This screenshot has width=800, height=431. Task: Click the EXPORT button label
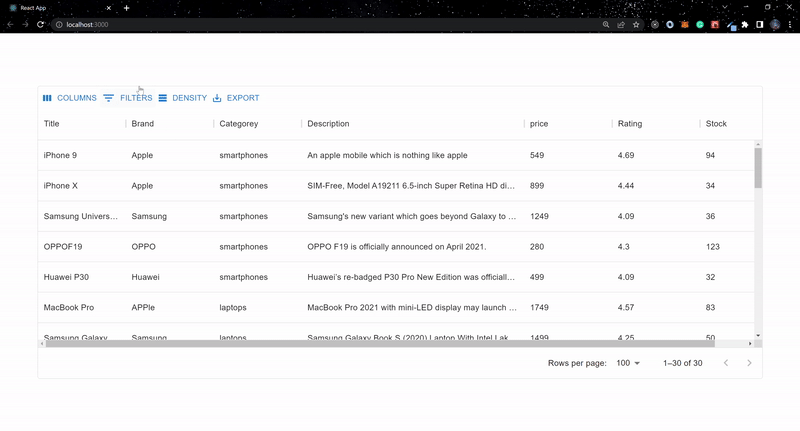pos(243,98)
